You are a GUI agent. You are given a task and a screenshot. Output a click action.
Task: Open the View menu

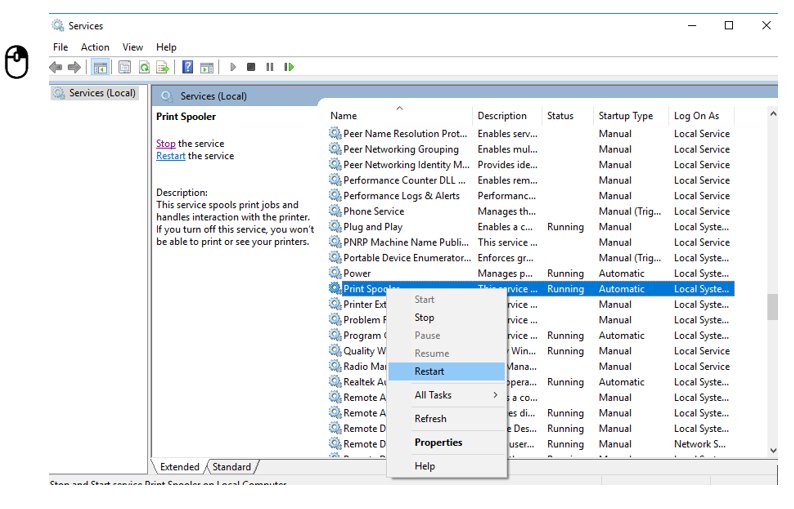[x=133, y=47]
